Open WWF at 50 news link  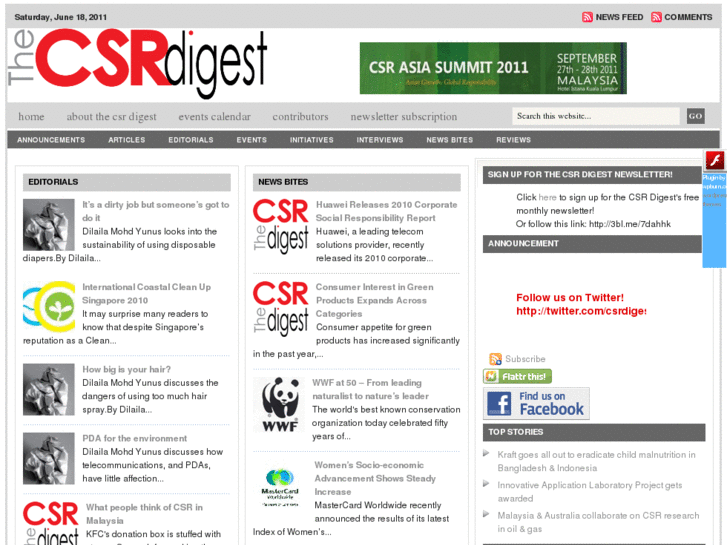370,389
